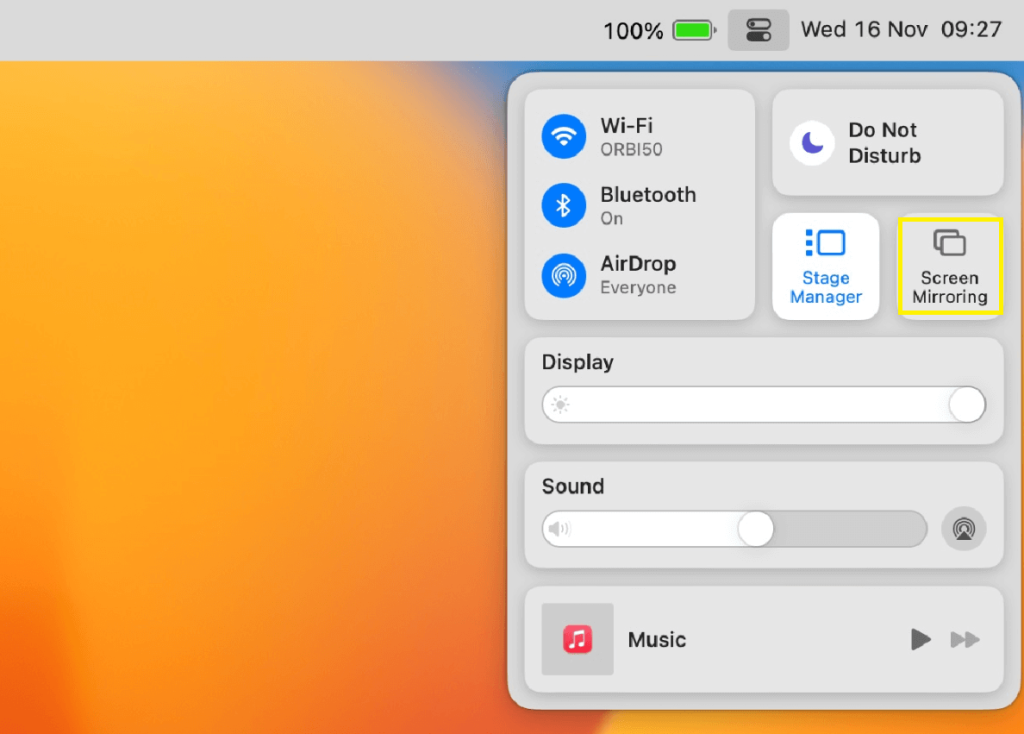Click the Wi-Fi icon toggle
Viewport: 1024px width, 734px height.
[564, 136]
